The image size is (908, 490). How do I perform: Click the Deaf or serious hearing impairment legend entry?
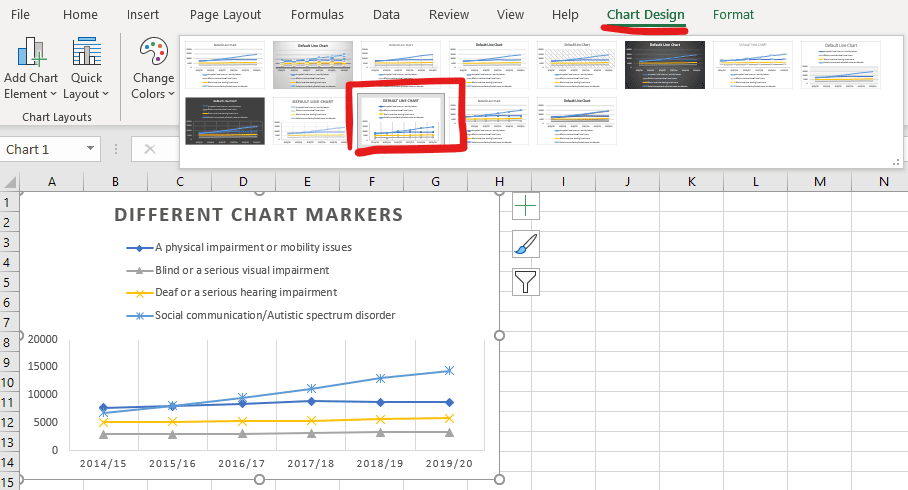(245, 292)
